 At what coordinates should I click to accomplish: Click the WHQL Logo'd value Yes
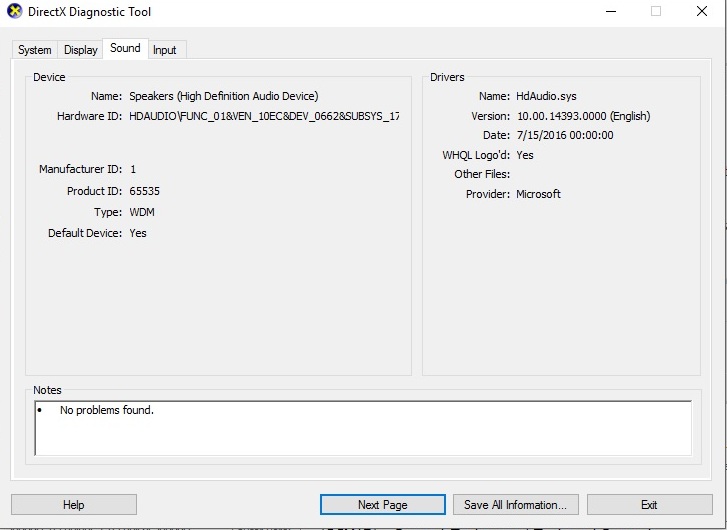tap(525, 155)
